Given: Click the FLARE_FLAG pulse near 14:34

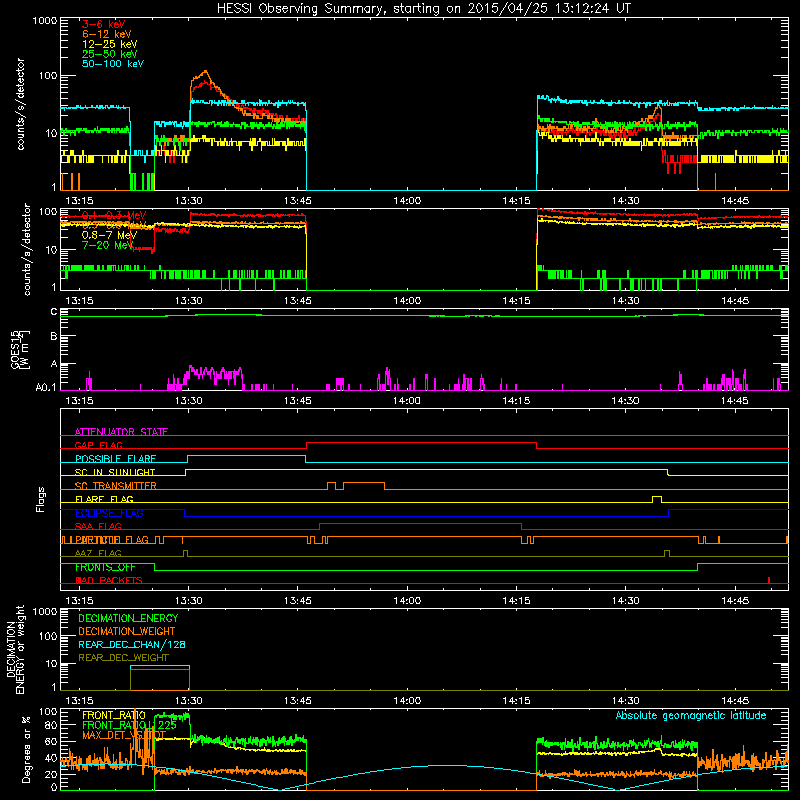Looking at the screenshot, I should [657, 498].
